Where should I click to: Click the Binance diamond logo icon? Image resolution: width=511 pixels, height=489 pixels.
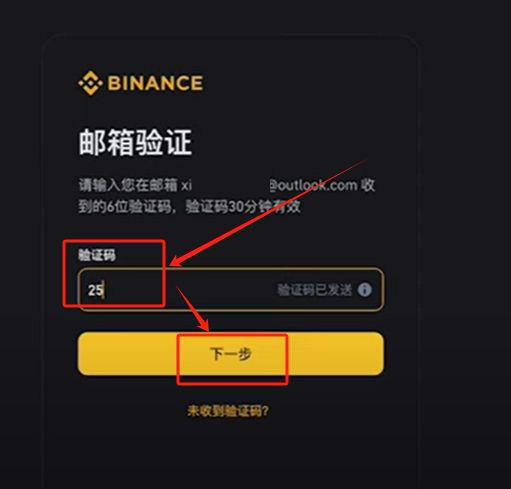pos(90,83)
